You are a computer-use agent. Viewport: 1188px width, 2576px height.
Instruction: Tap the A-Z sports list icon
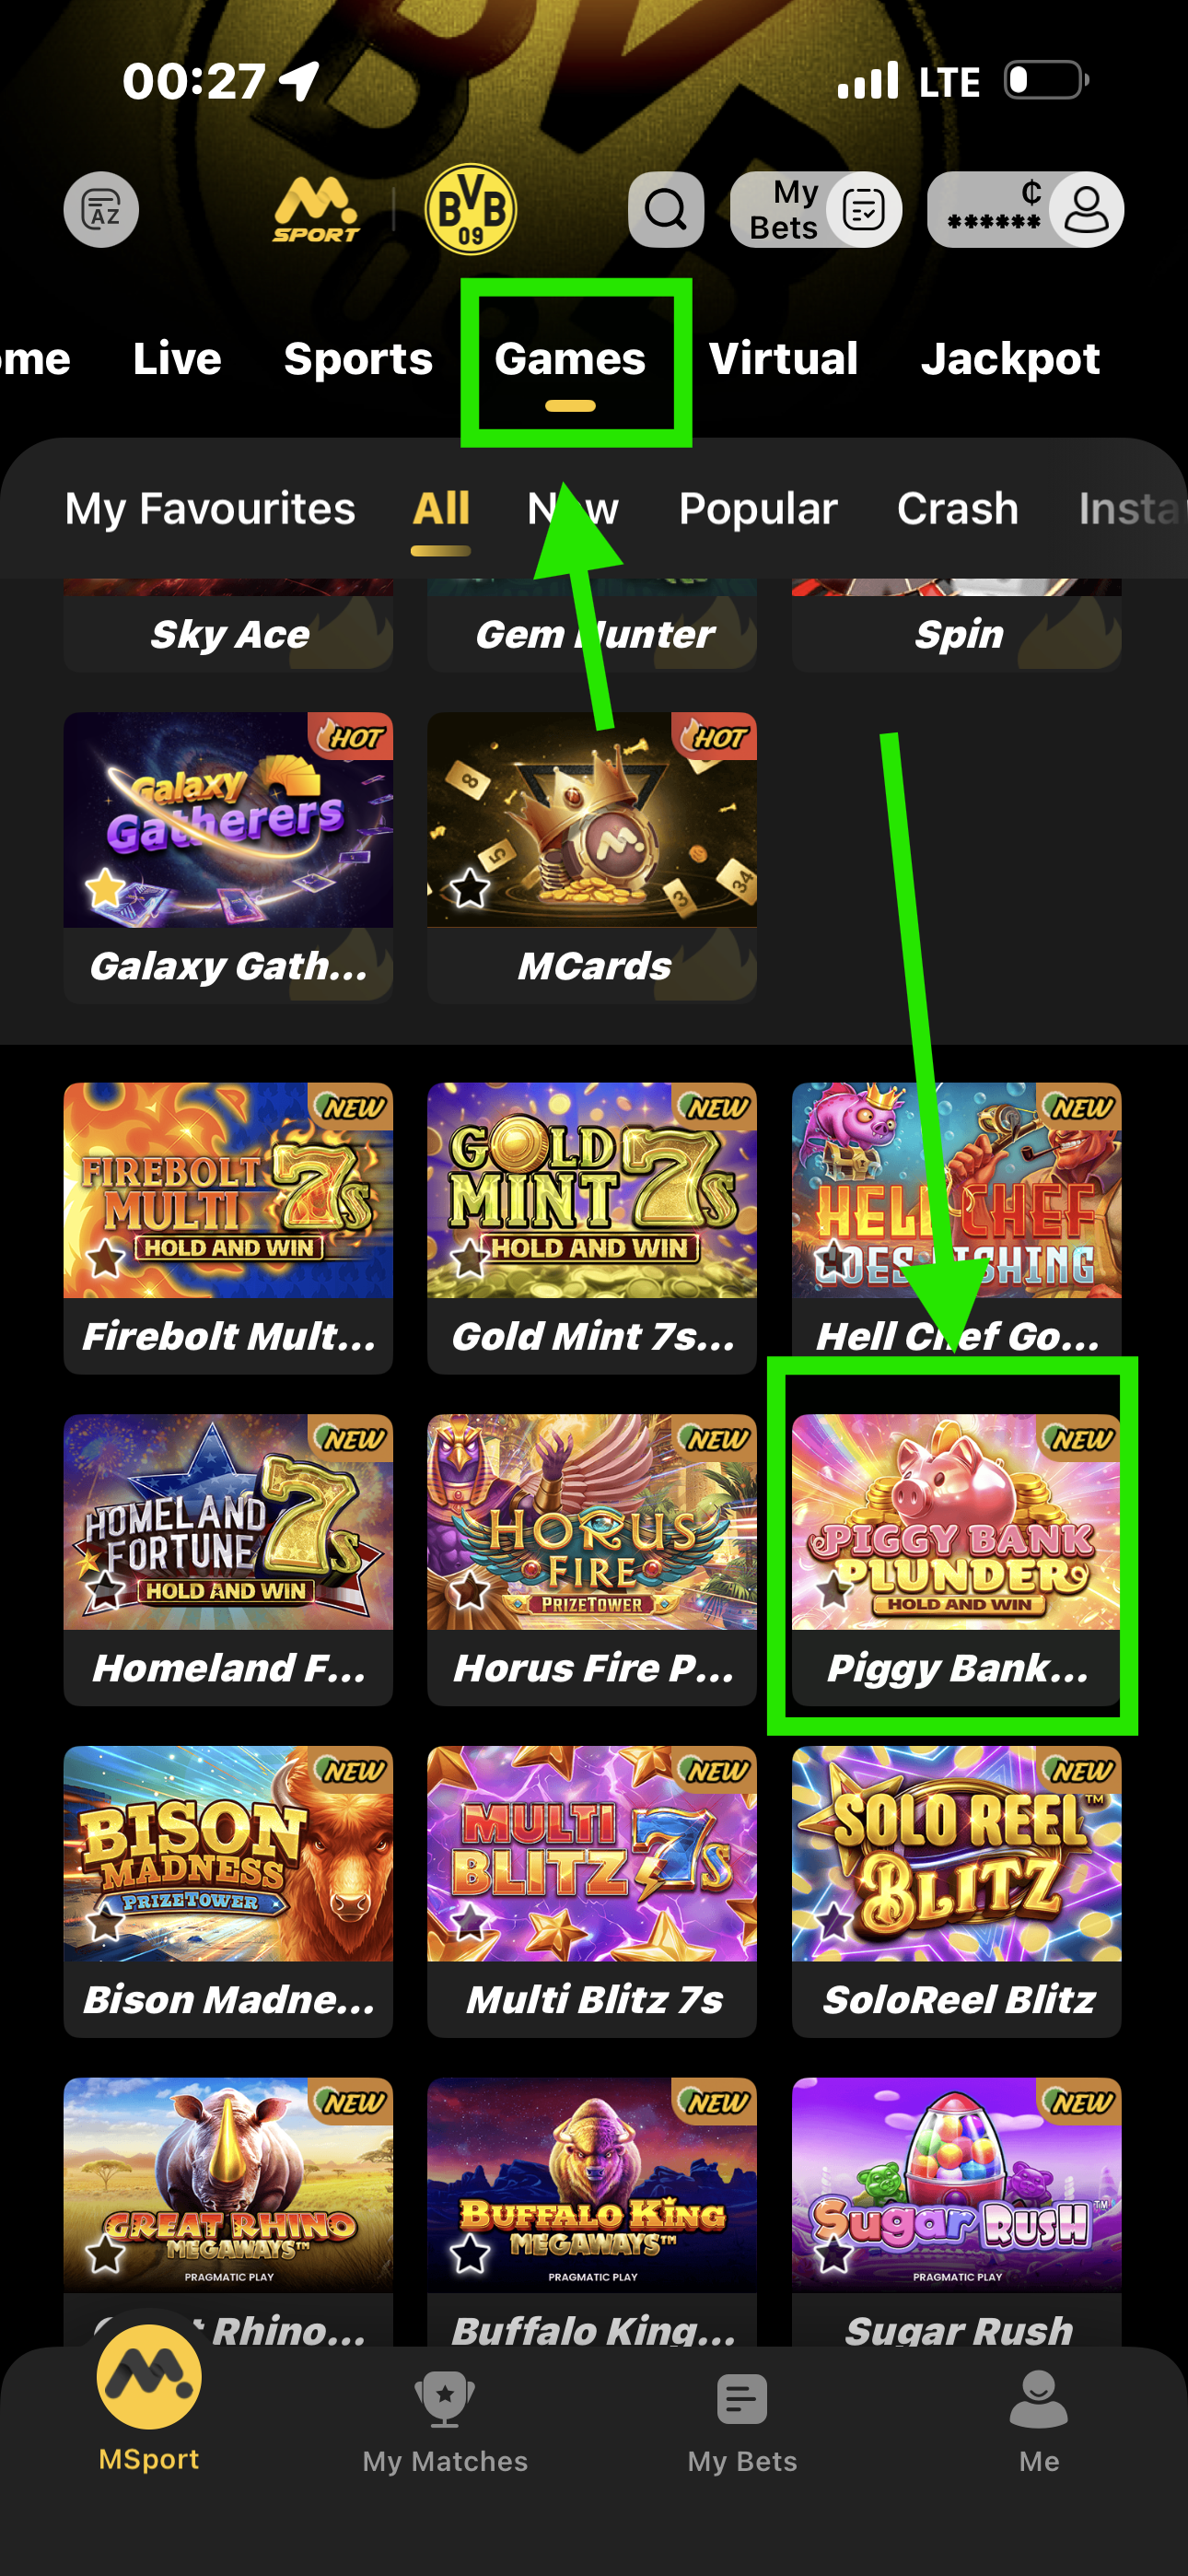[101, 210]
